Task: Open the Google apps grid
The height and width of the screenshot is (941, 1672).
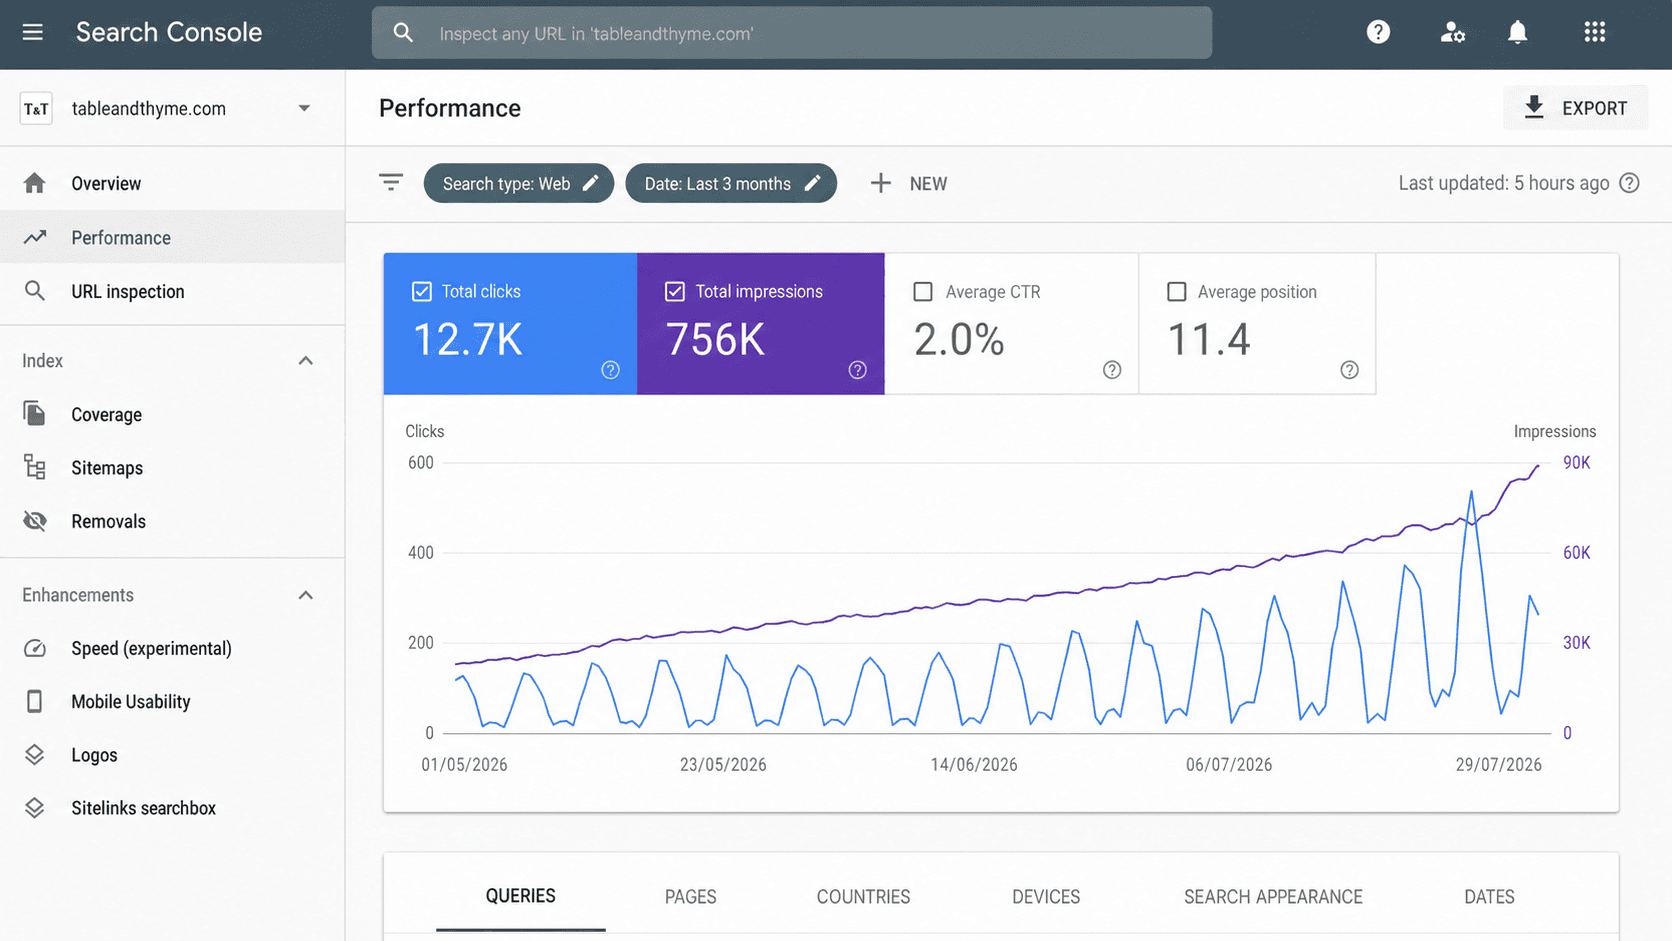Action: [1594, 32]
